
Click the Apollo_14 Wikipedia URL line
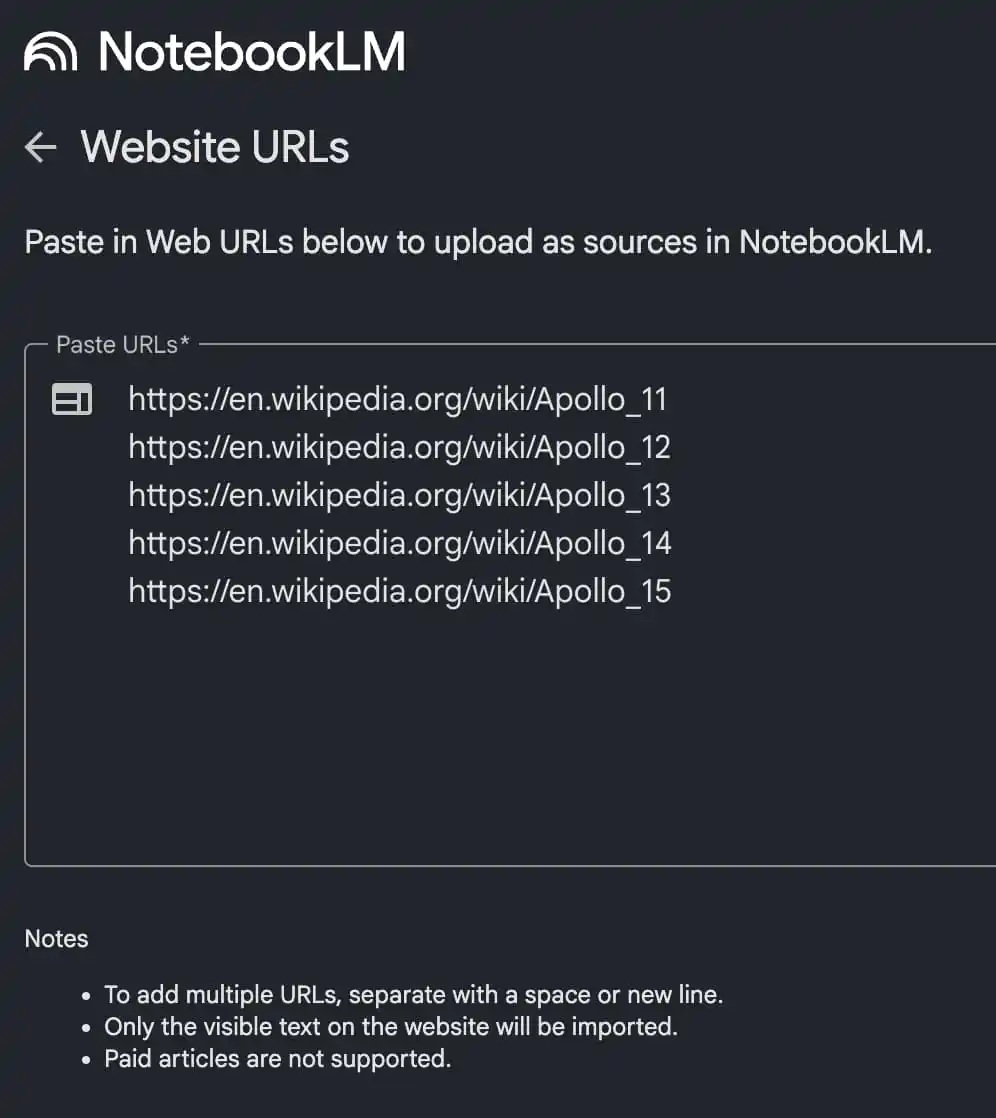[x=399, y=543]
